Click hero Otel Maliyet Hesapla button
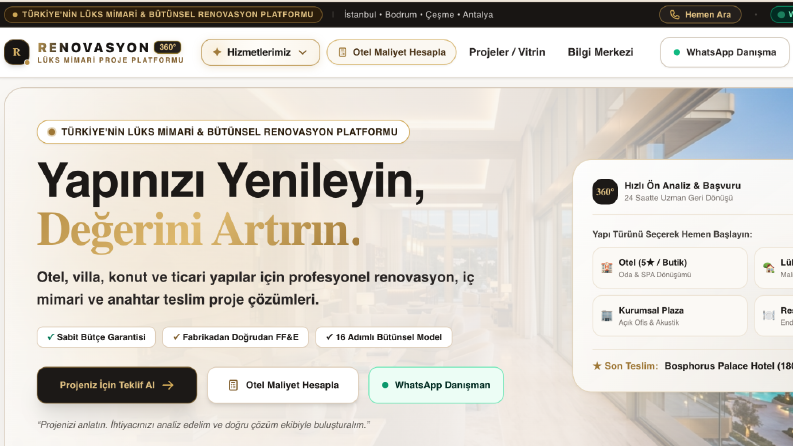Screen dimensions: 793x446 (x=283, y=385)
